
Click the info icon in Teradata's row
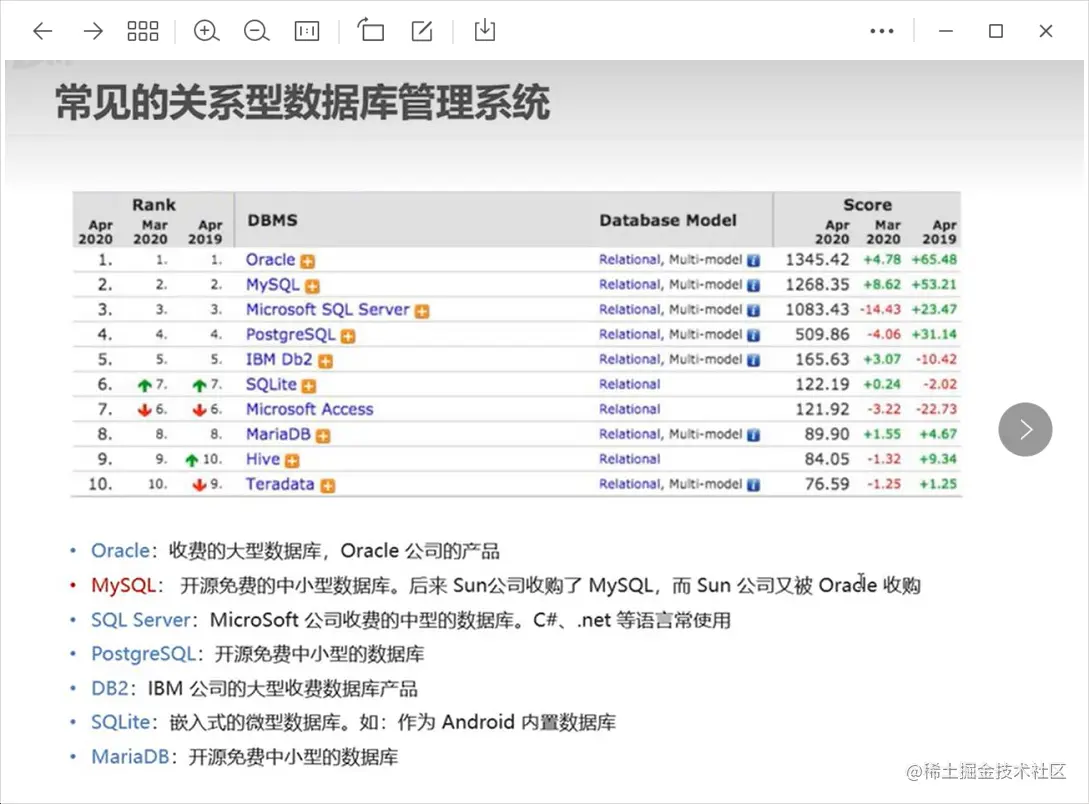click(754, 486)
